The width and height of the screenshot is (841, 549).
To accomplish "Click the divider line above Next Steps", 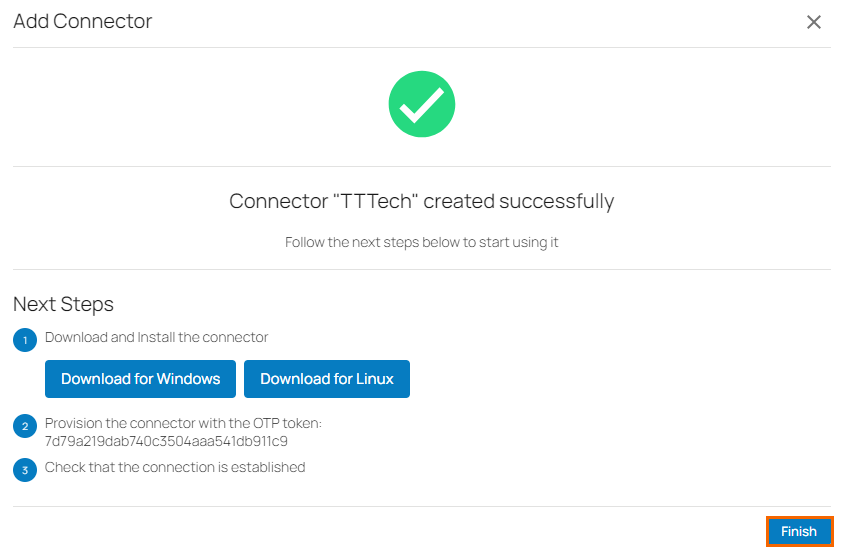I will (x=421, y=269).
